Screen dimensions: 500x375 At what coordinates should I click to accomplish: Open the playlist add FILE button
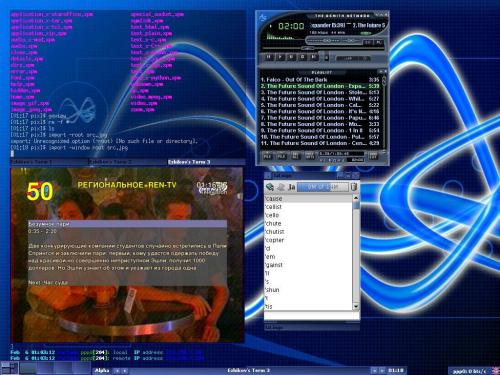tap(268, 156)
